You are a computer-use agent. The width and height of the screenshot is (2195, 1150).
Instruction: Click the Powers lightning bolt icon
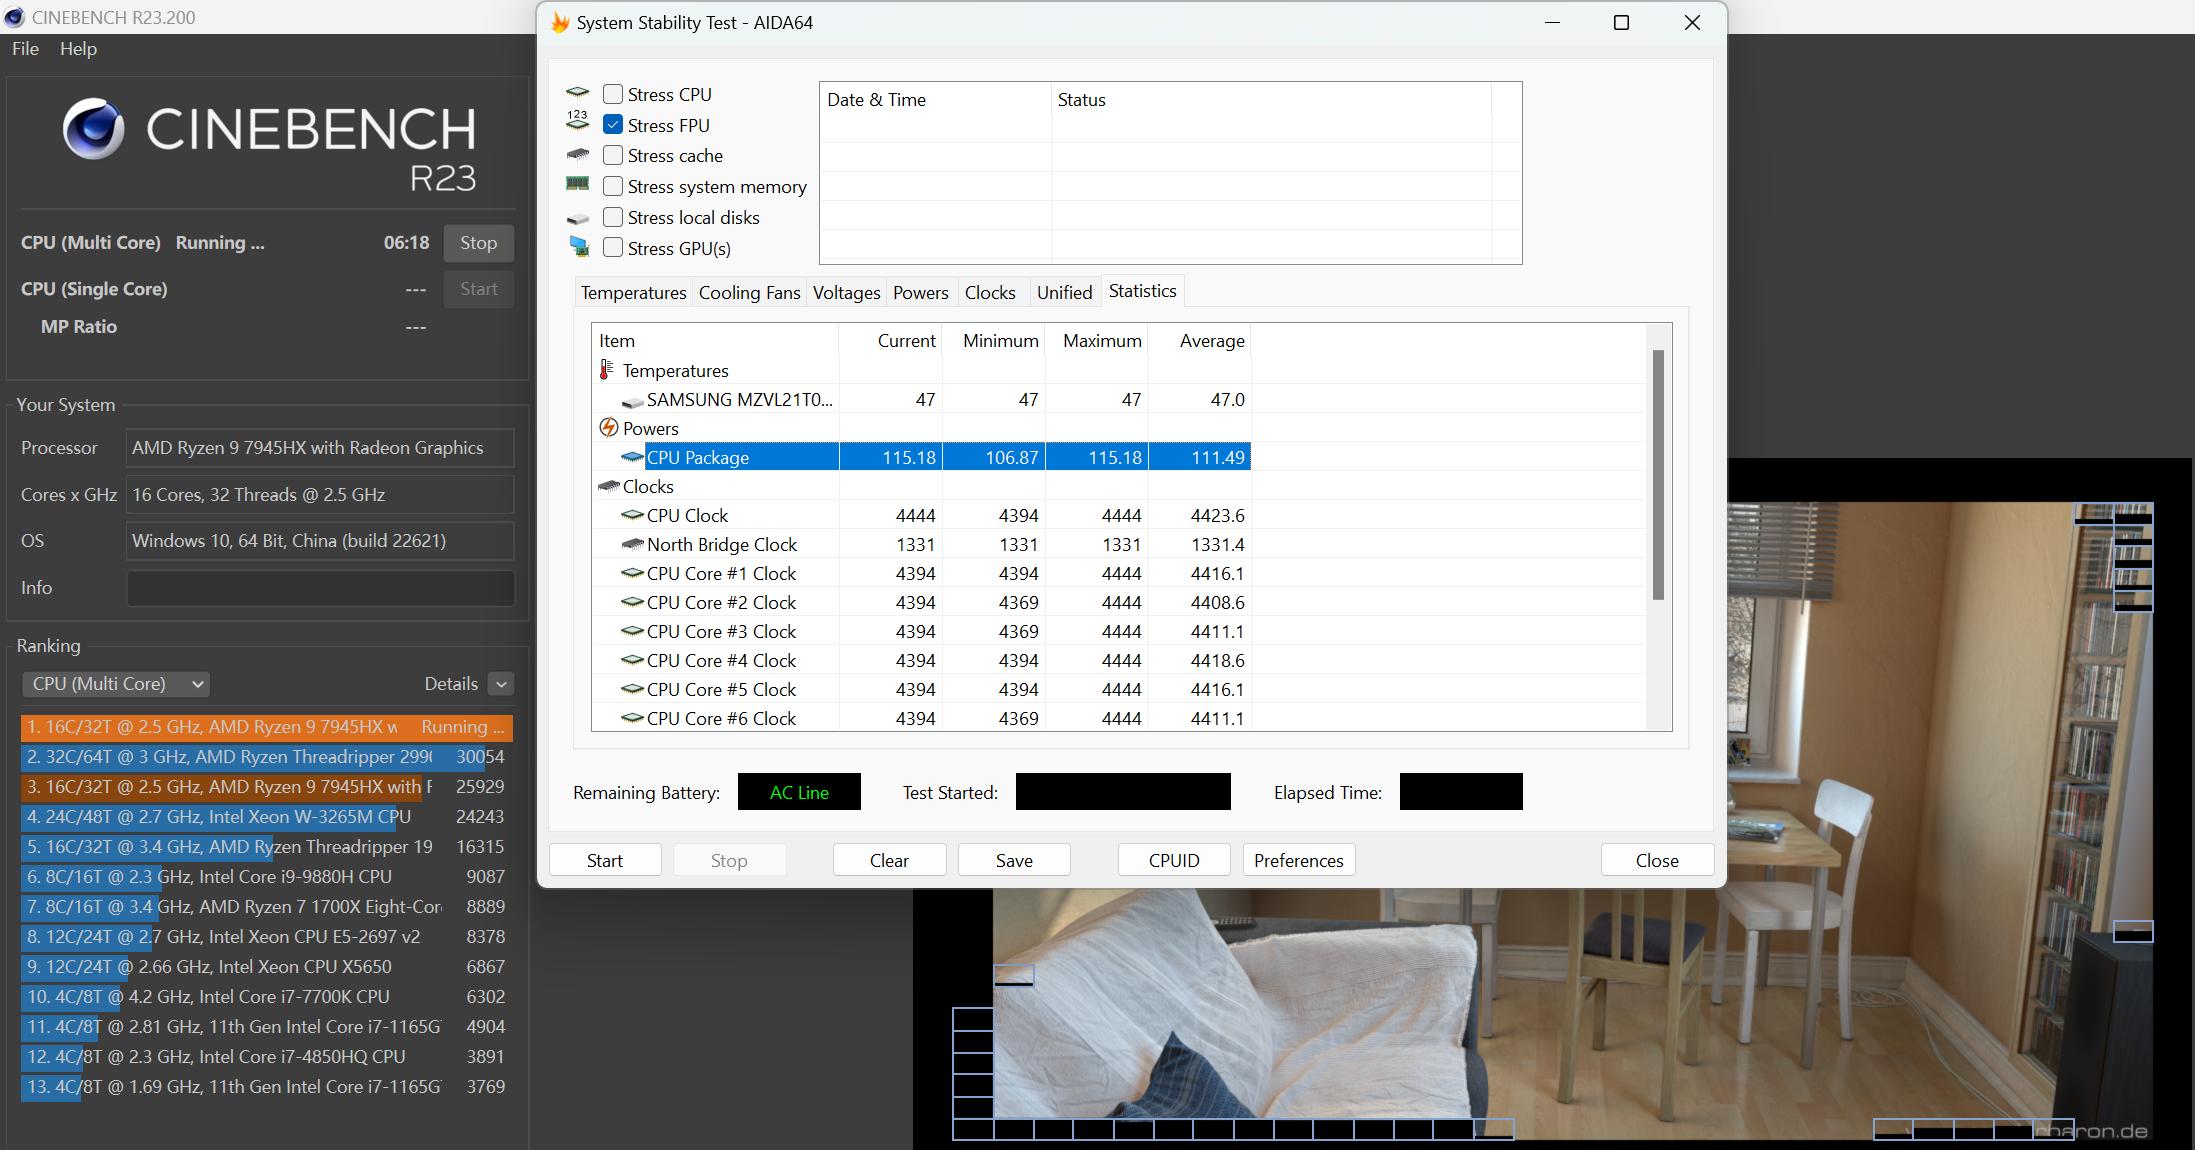pos(608,428)
